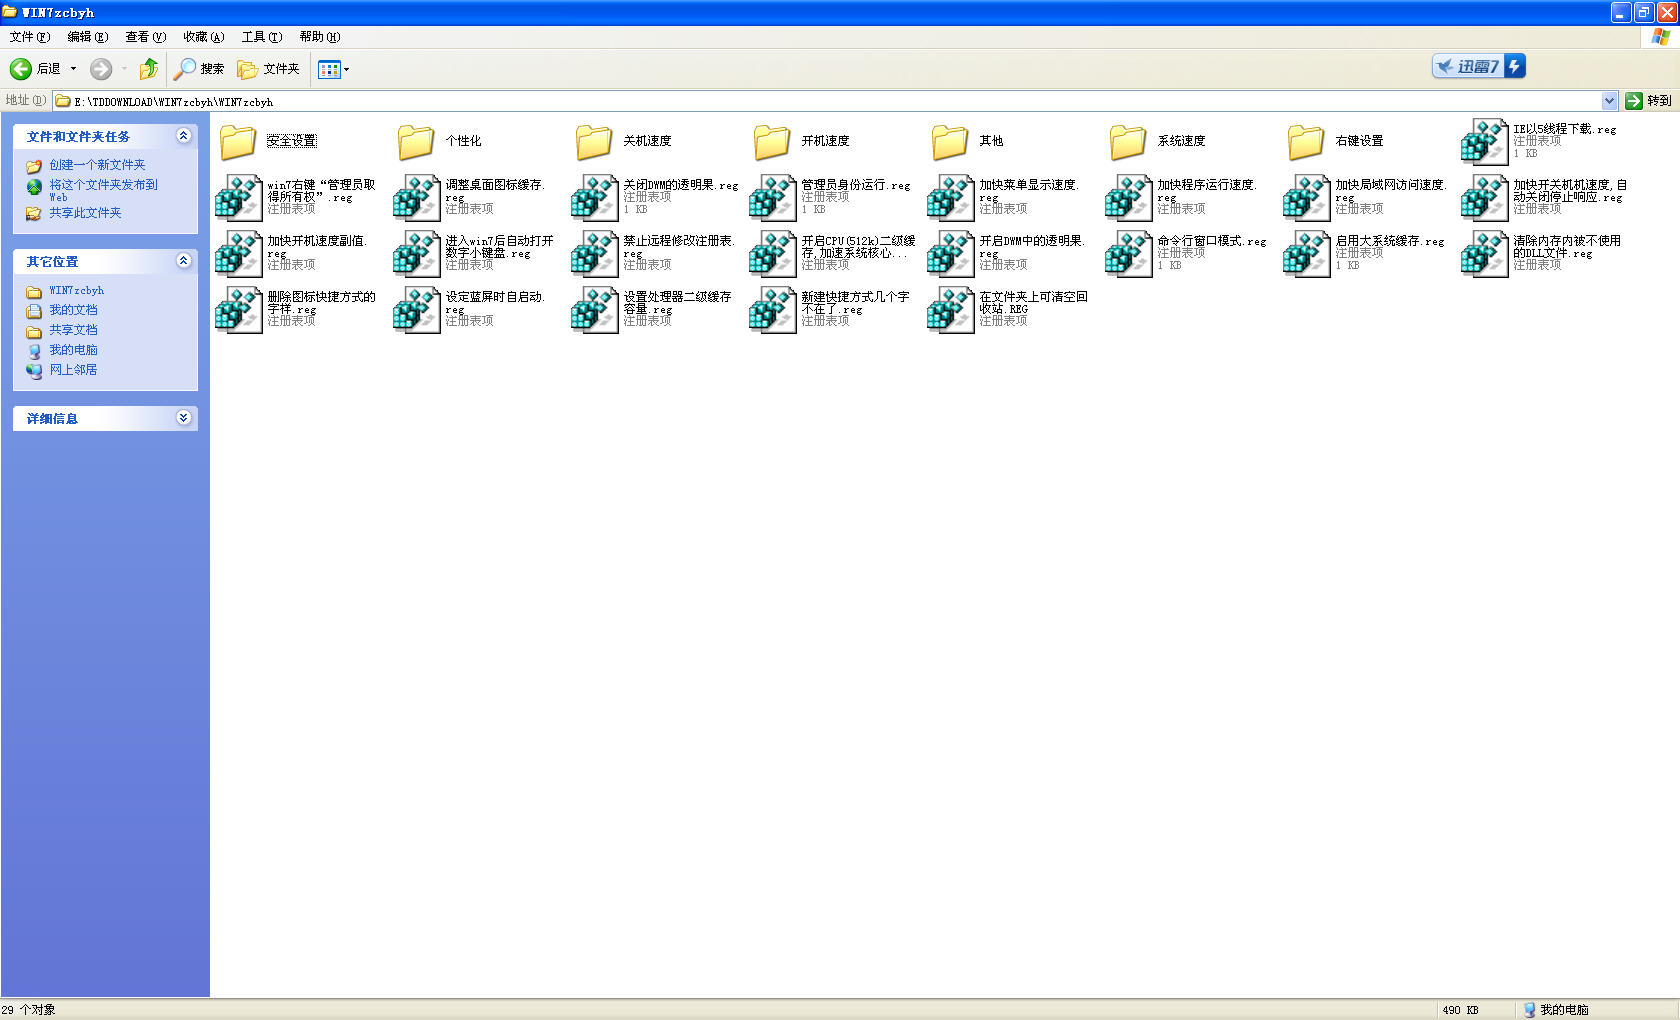Select the 其他 folder icon
This screenshot has height=1020, width=1680.
pyautogui.click(x=950, y=142)
